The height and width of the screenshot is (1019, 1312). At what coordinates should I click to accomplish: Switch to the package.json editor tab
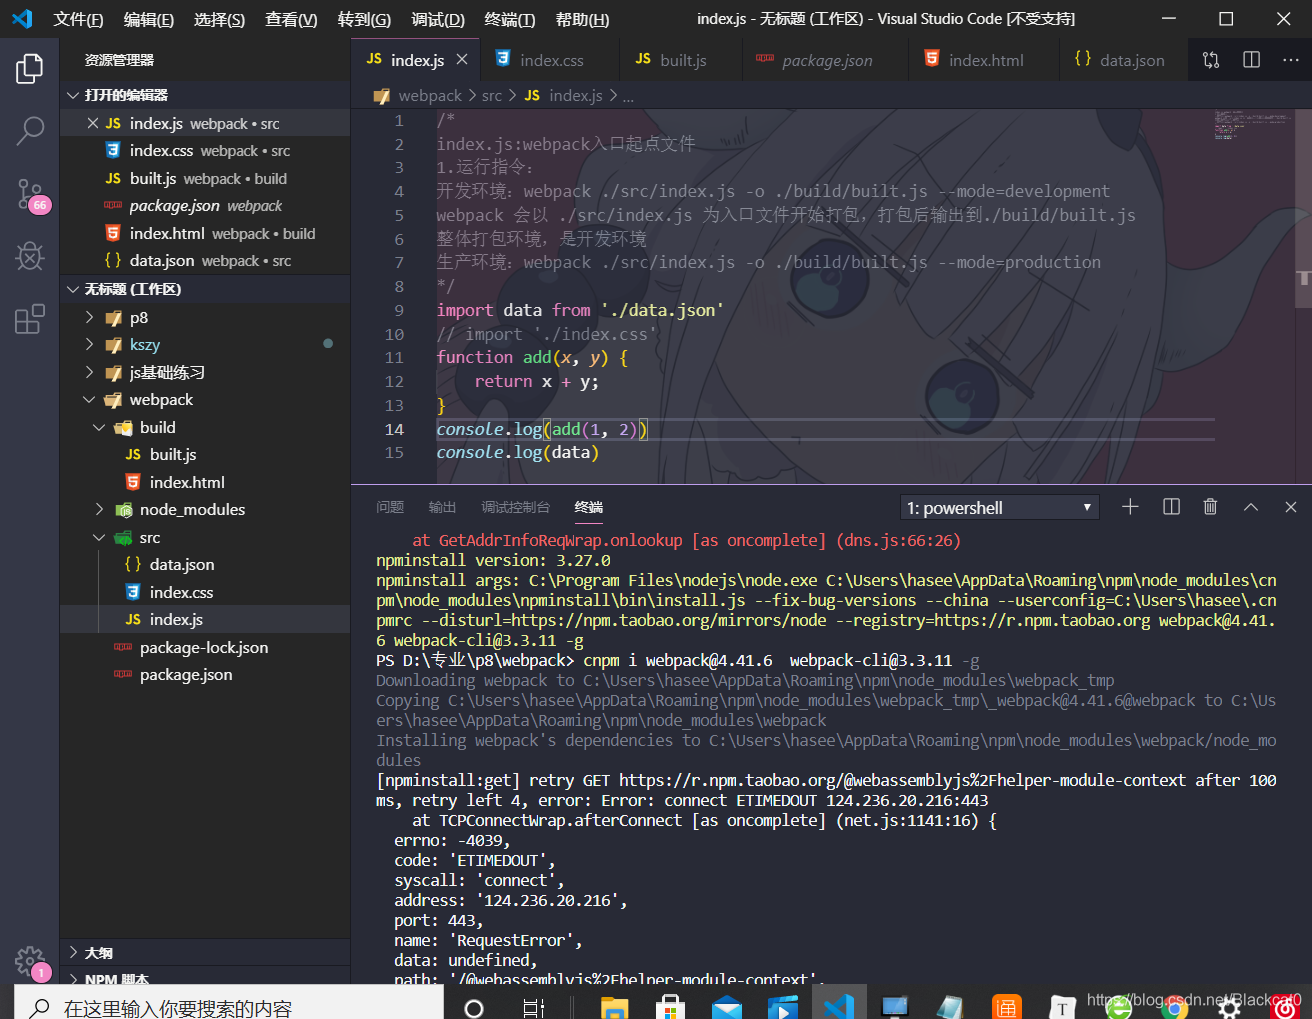(x=826, y=60)
